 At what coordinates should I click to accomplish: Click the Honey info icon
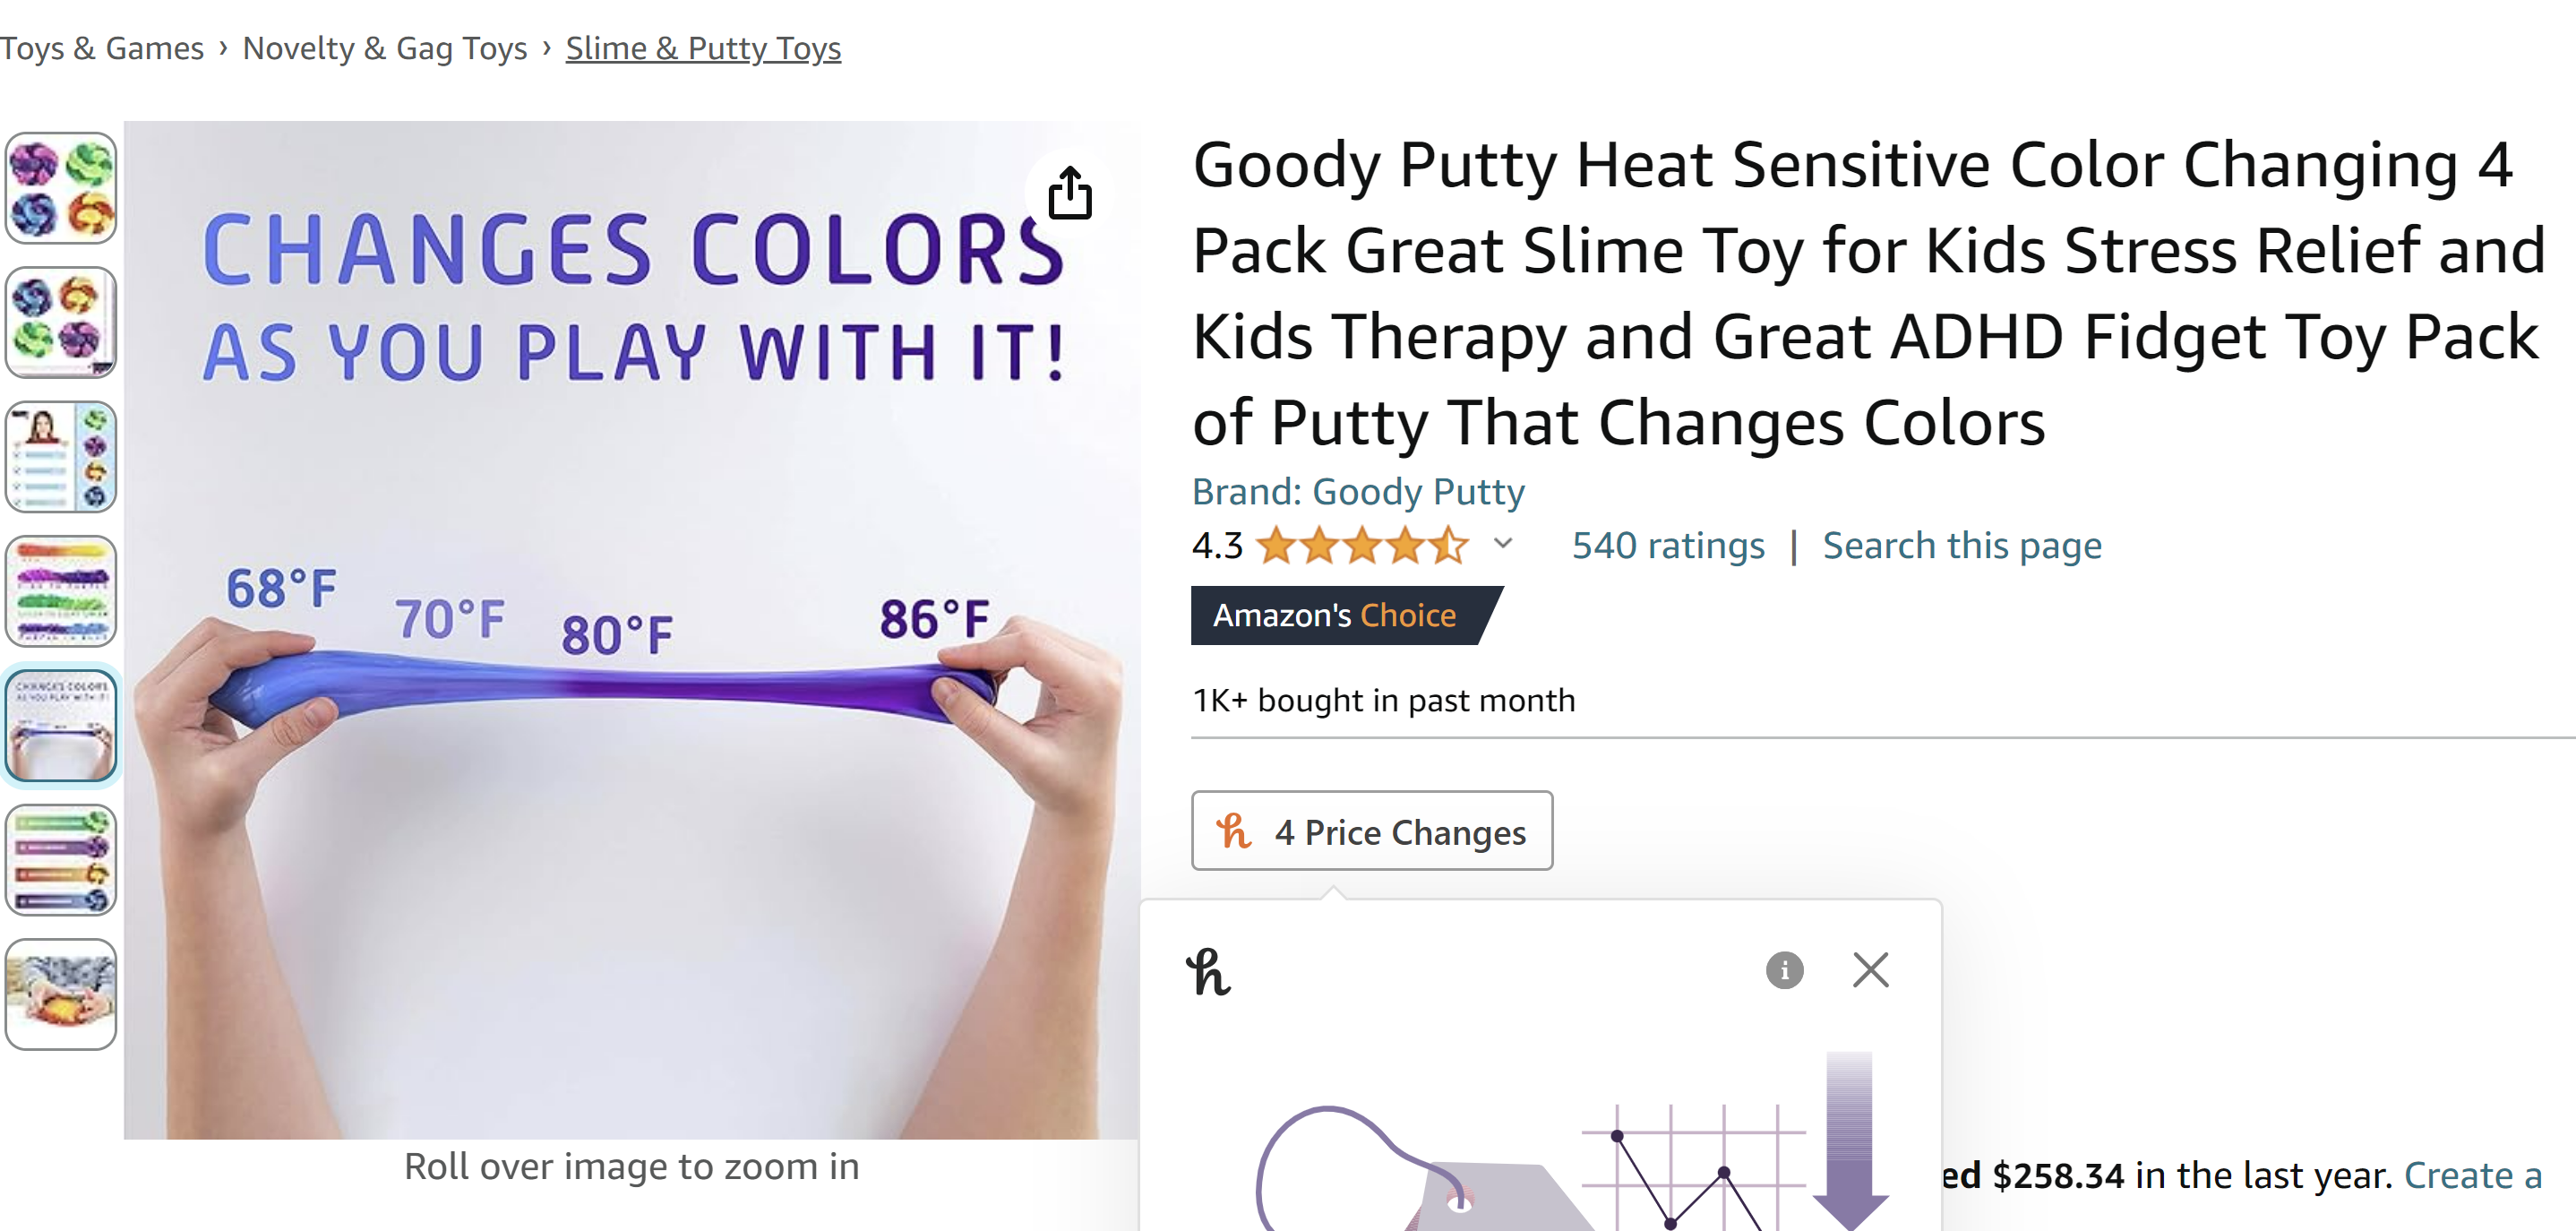coord(1784,969)
